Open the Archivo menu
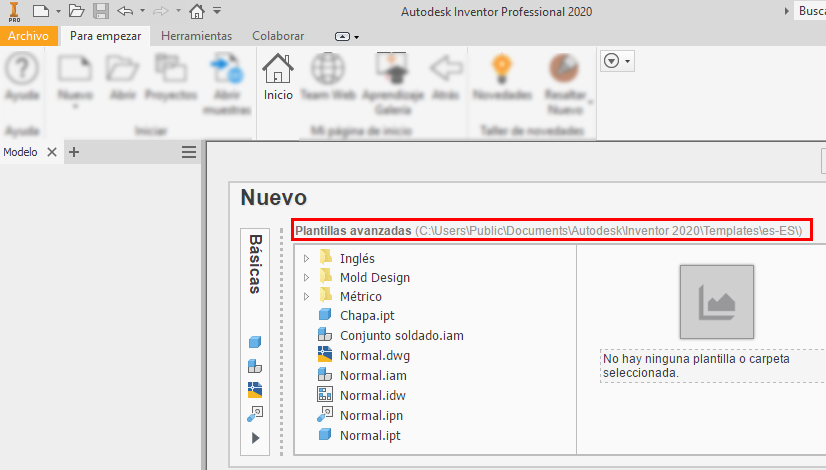Screen dimensions: 826x470 click(x=28, y=36)
